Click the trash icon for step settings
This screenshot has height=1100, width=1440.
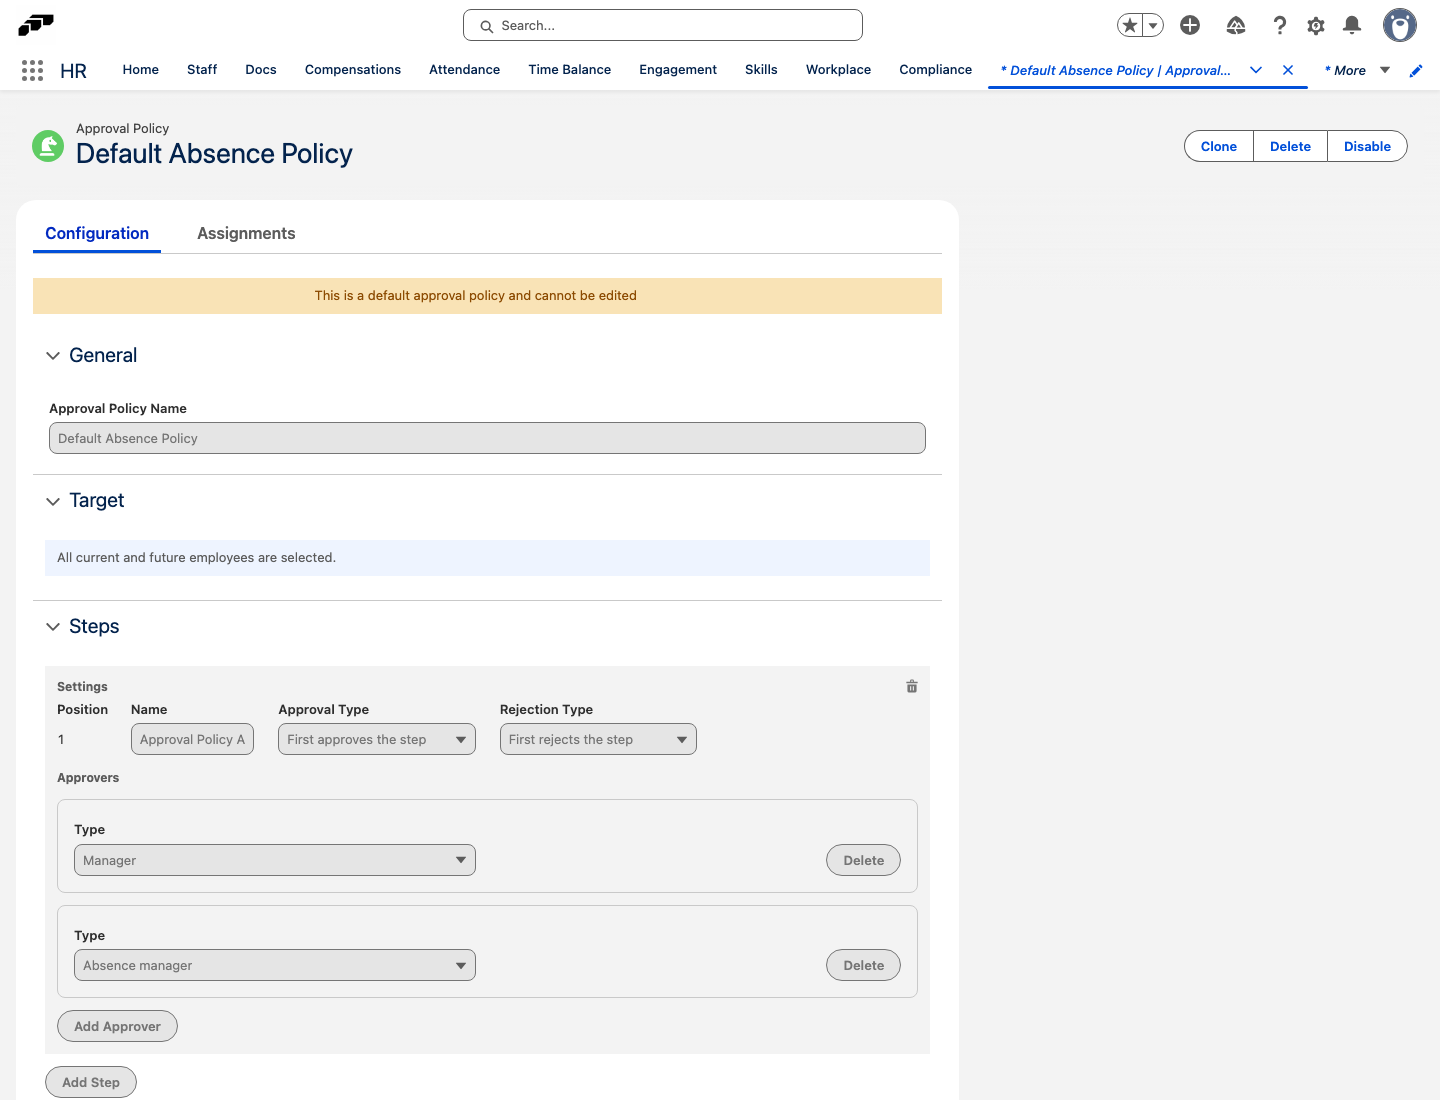click(x=912, y=686)
